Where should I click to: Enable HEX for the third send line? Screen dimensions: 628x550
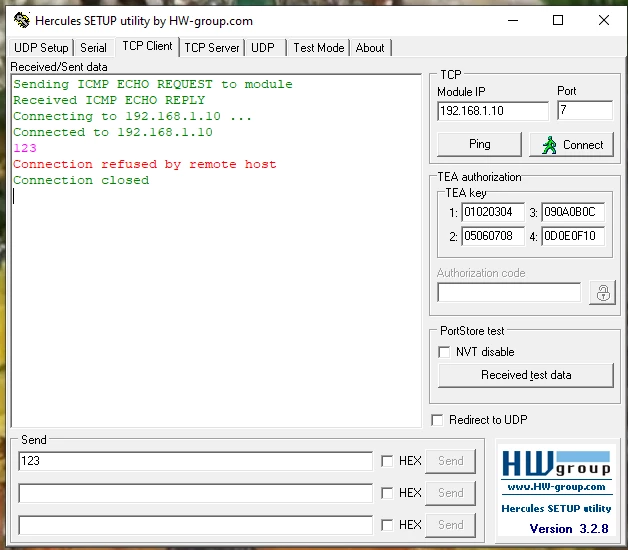pos(387,525)
